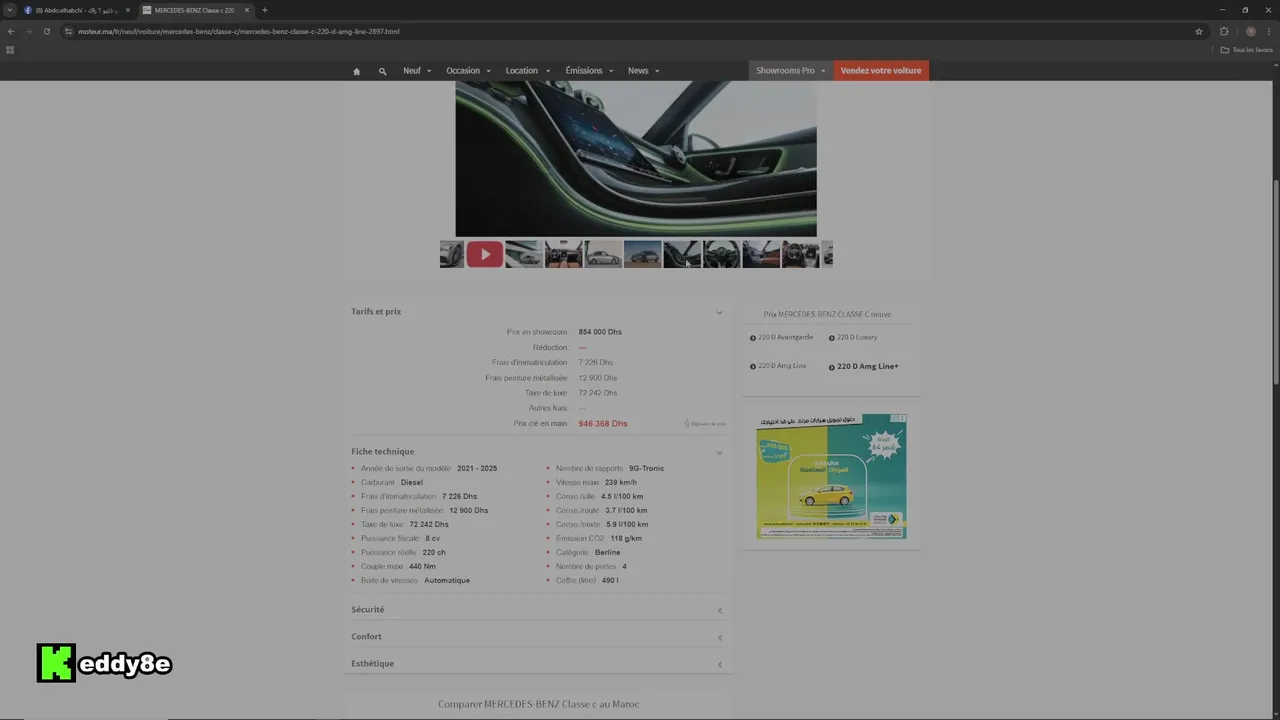Screen dimensions: 1280x720
Task: Click the 946 368 Dhs total price
Action: coord(603,424)
